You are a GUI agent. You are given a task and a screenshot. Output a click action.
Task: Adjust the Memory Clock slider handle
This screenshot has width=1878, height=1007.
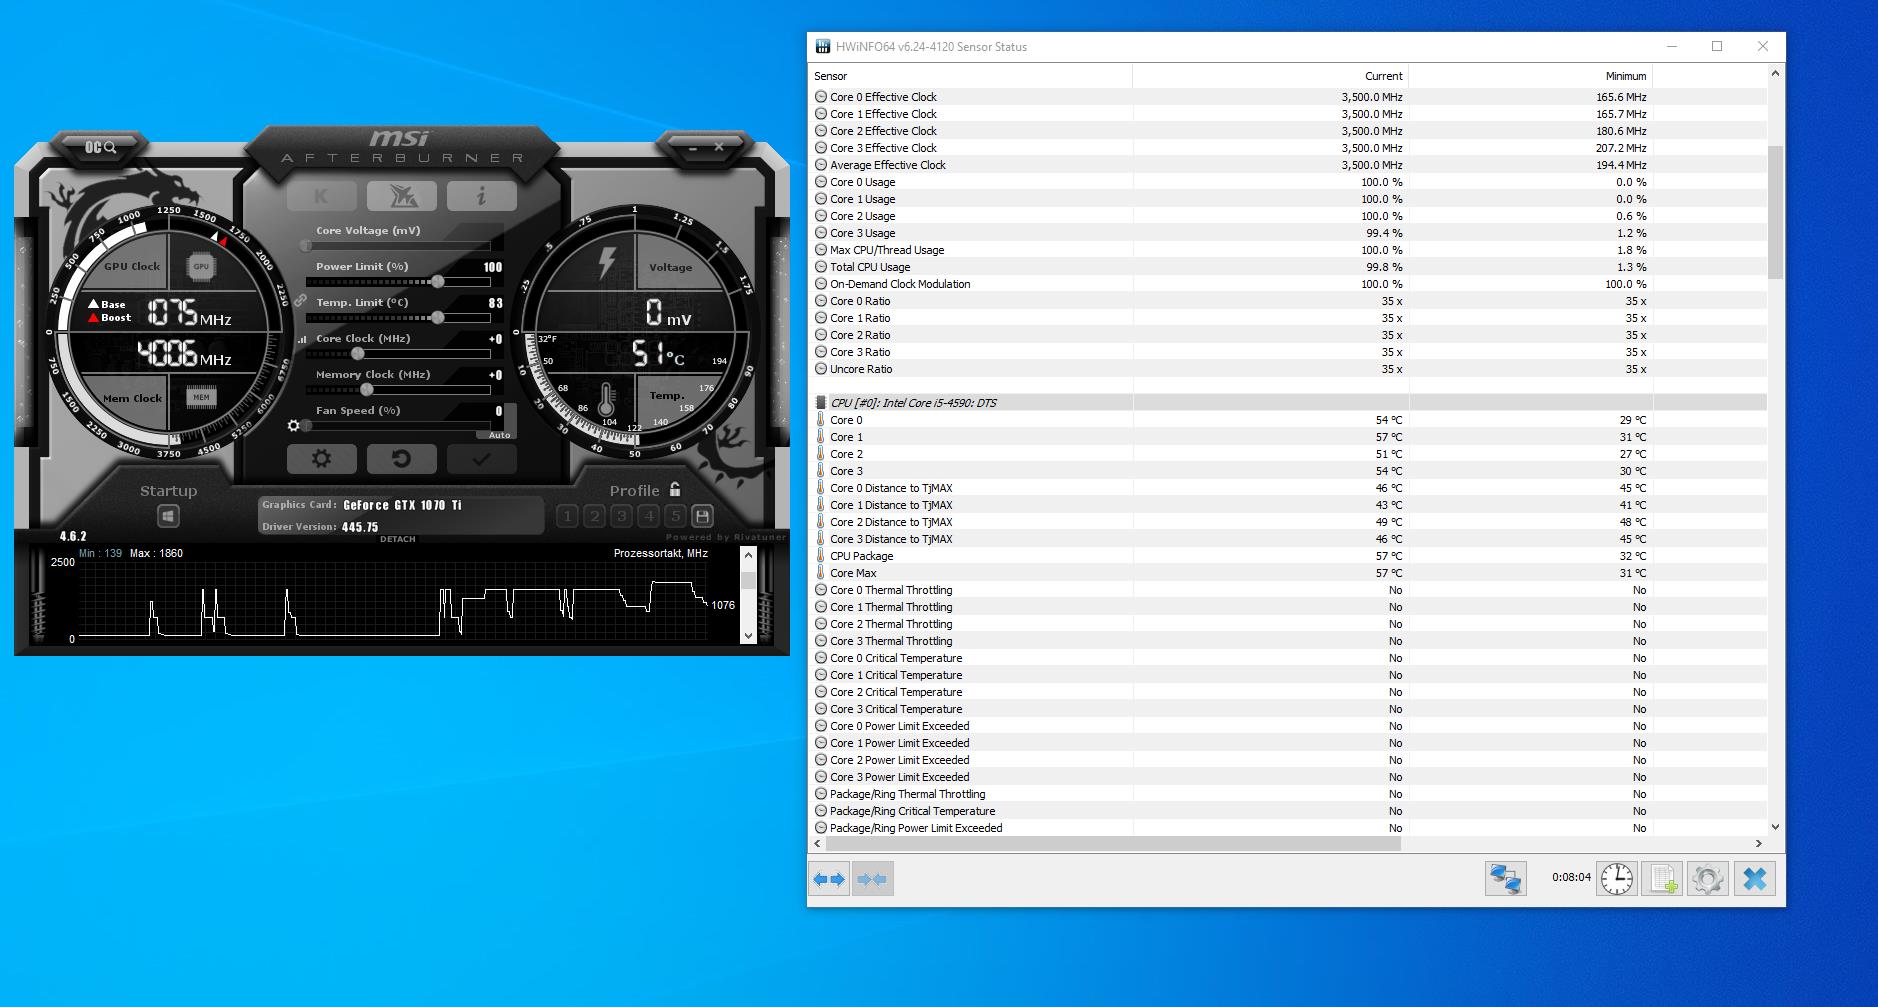(367, 390)
